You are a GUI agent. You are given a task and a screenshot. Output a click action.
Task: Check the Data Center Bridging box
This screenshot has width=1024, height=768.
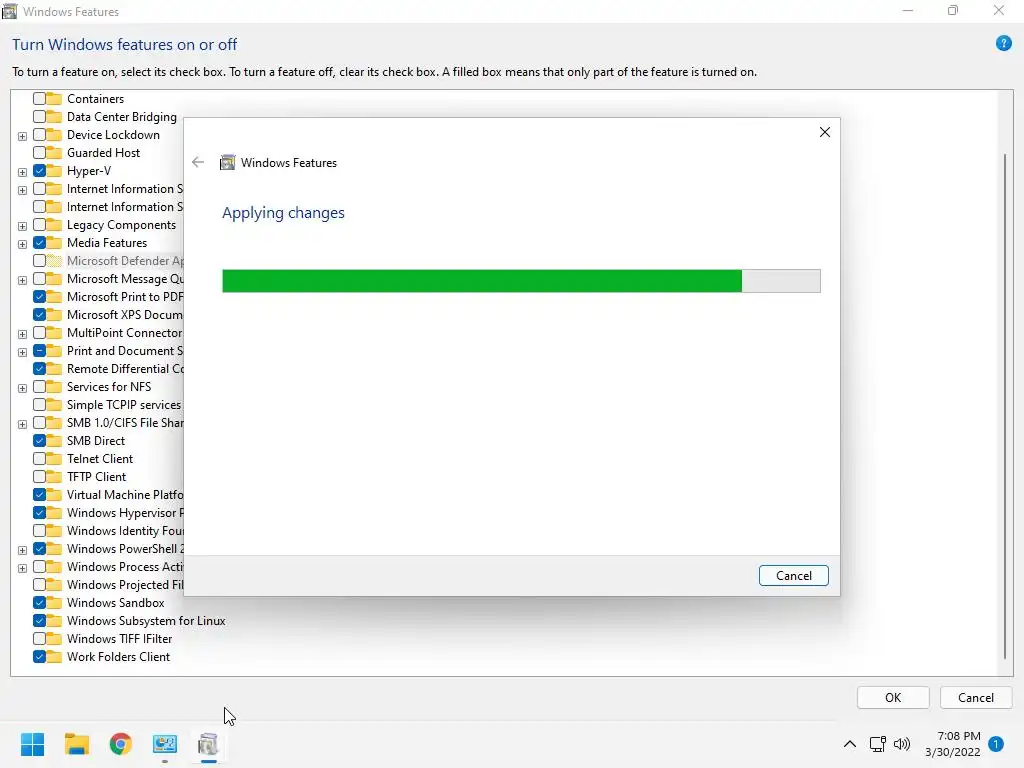click(x=39, y=117)
